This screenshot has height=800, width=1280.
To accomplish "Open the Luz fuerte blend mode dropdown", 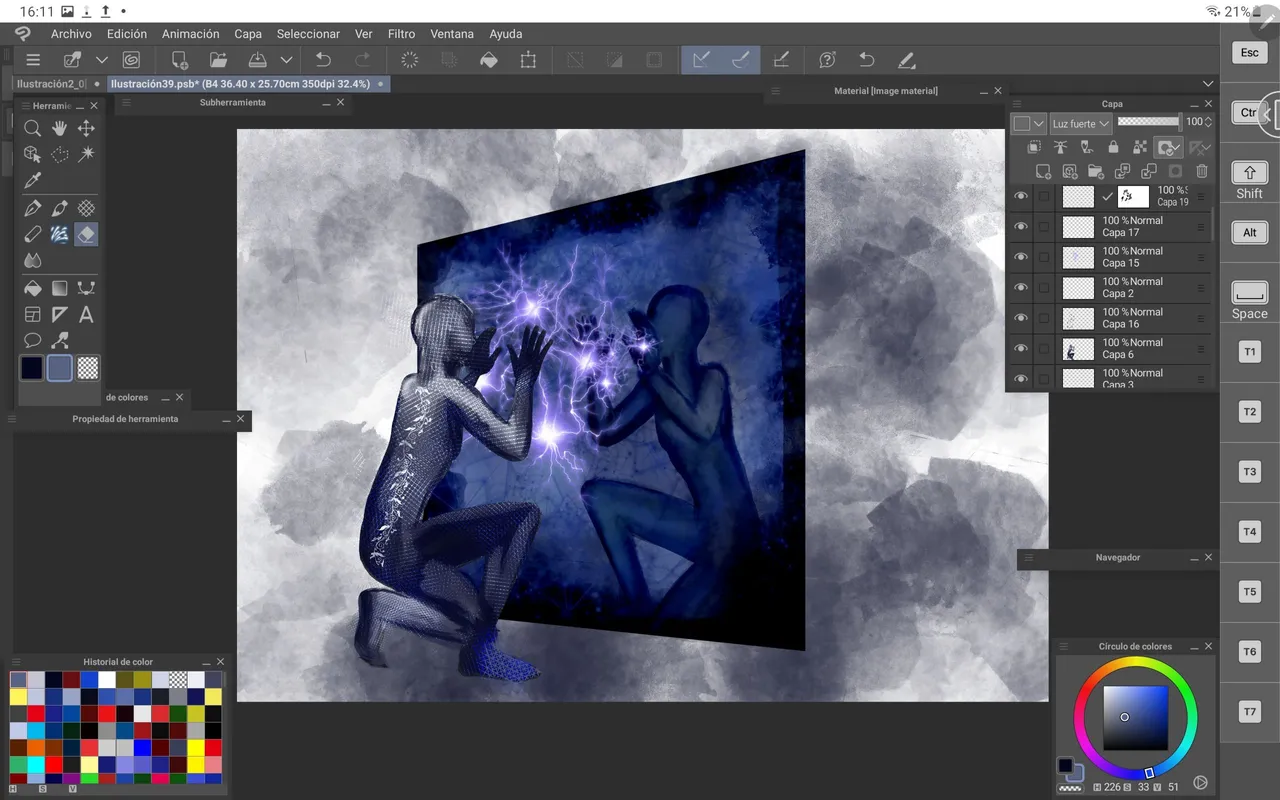I will pos(1080,124).
